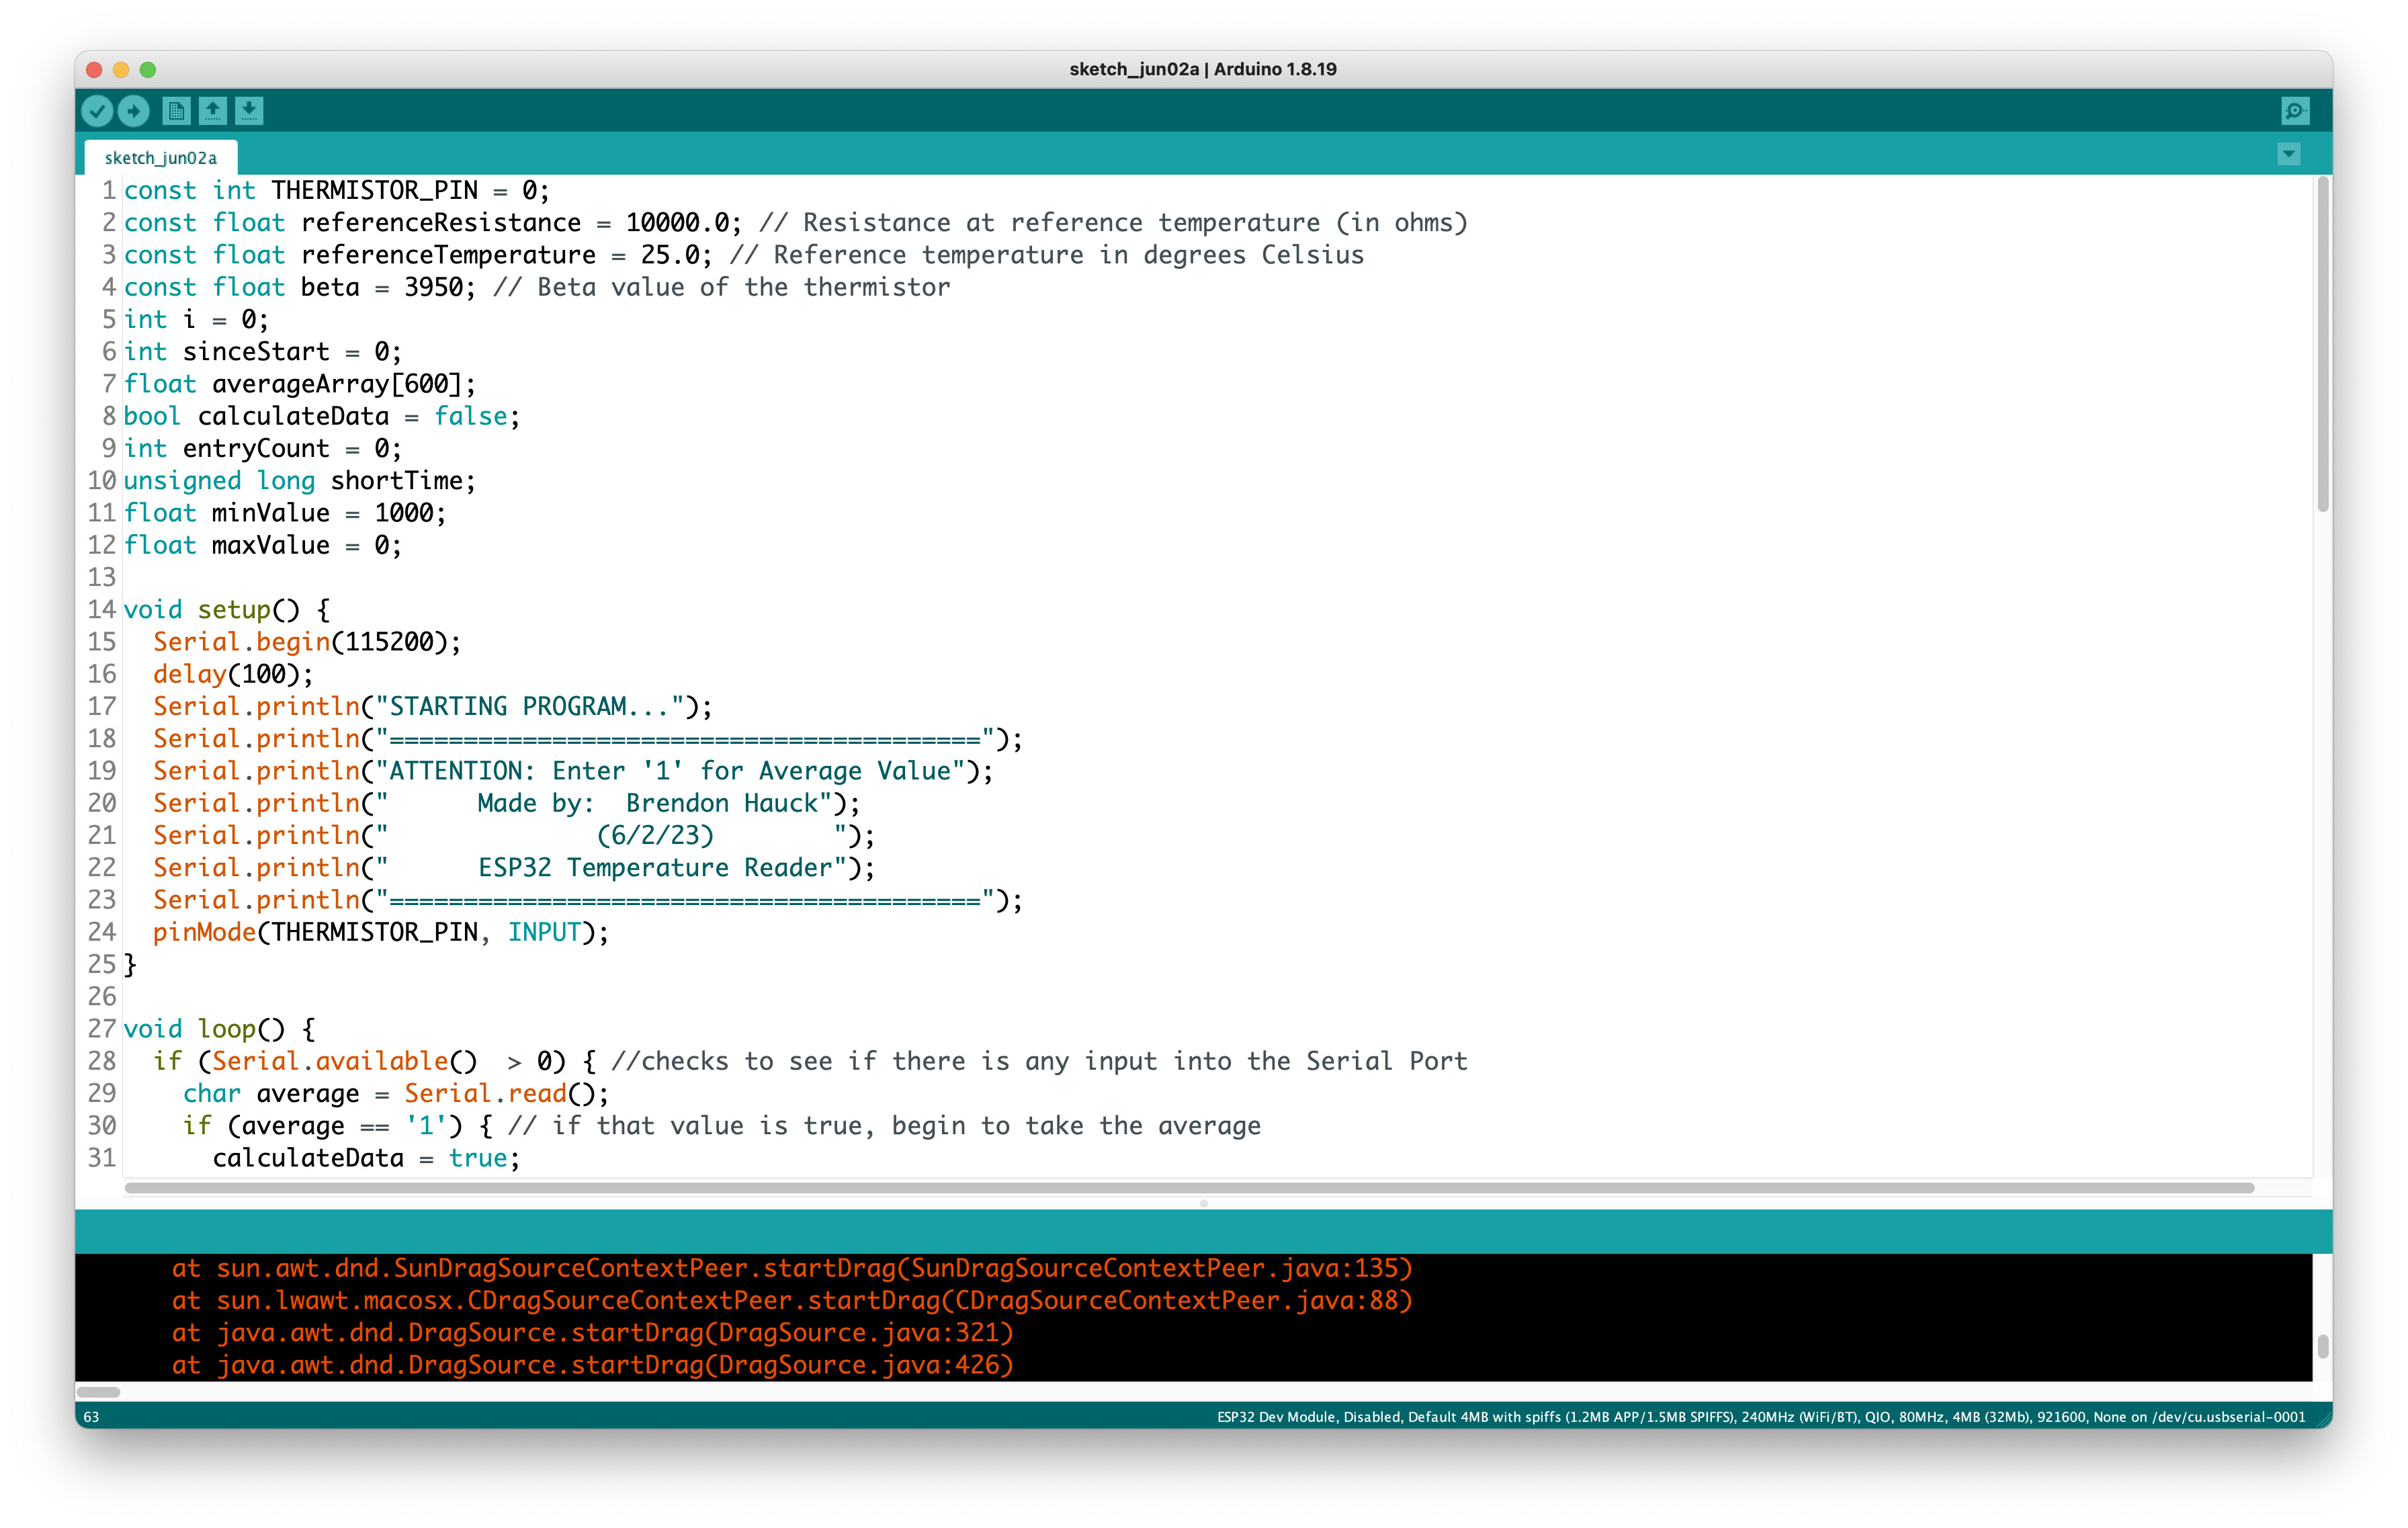Open the Serial Monitor magnifier icon
This screenshot has height=1528, width=2408.
point(2295,110)
